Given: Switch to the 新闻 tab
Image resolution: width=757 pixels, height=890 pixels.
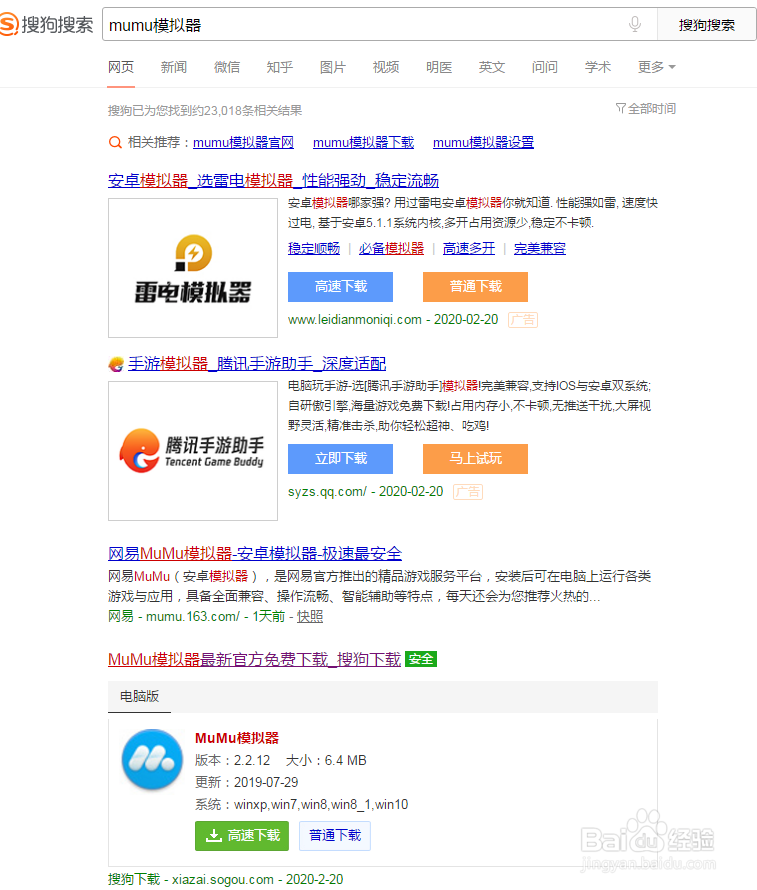Looking at the screenshot, I should point(174,68).
